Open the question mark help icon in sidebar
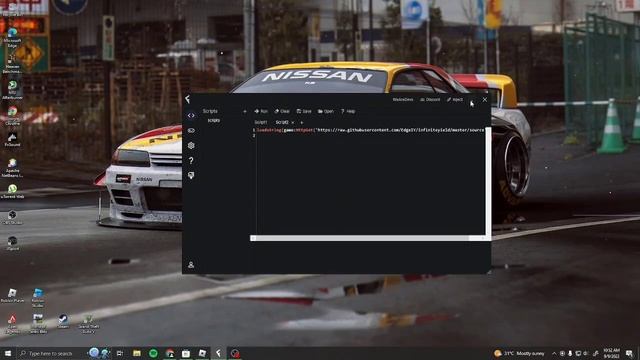The image size is (640, 360). point(191,160)
